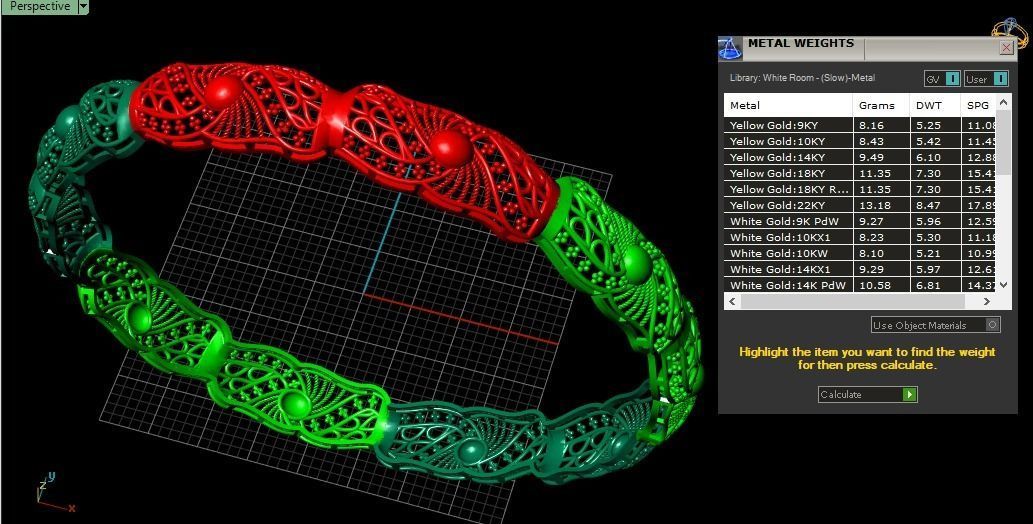
Task: Click the 5.25 DWT cell
Action: coord(935,125)
